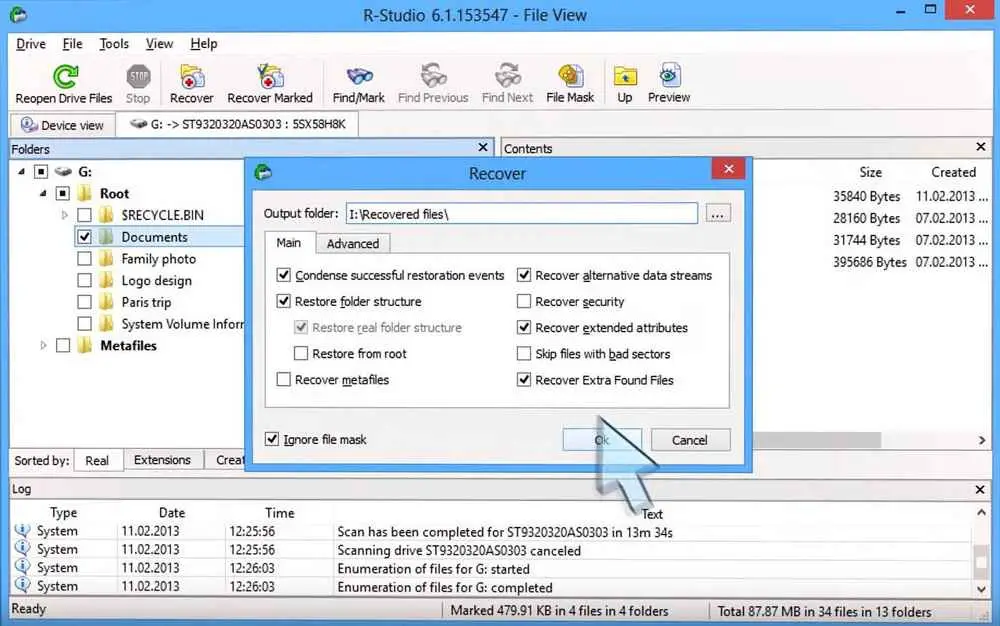1000x626 pixels.
Task: Close the Recover dialog with red X
Action: click(728, 169)
